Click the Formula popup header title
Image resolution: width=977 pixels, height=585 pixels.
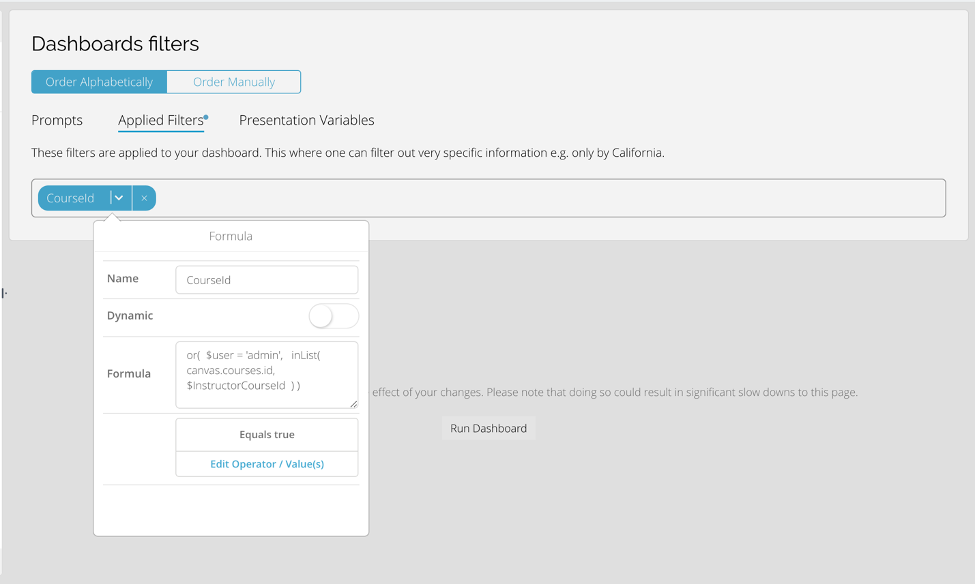[231, 237]
